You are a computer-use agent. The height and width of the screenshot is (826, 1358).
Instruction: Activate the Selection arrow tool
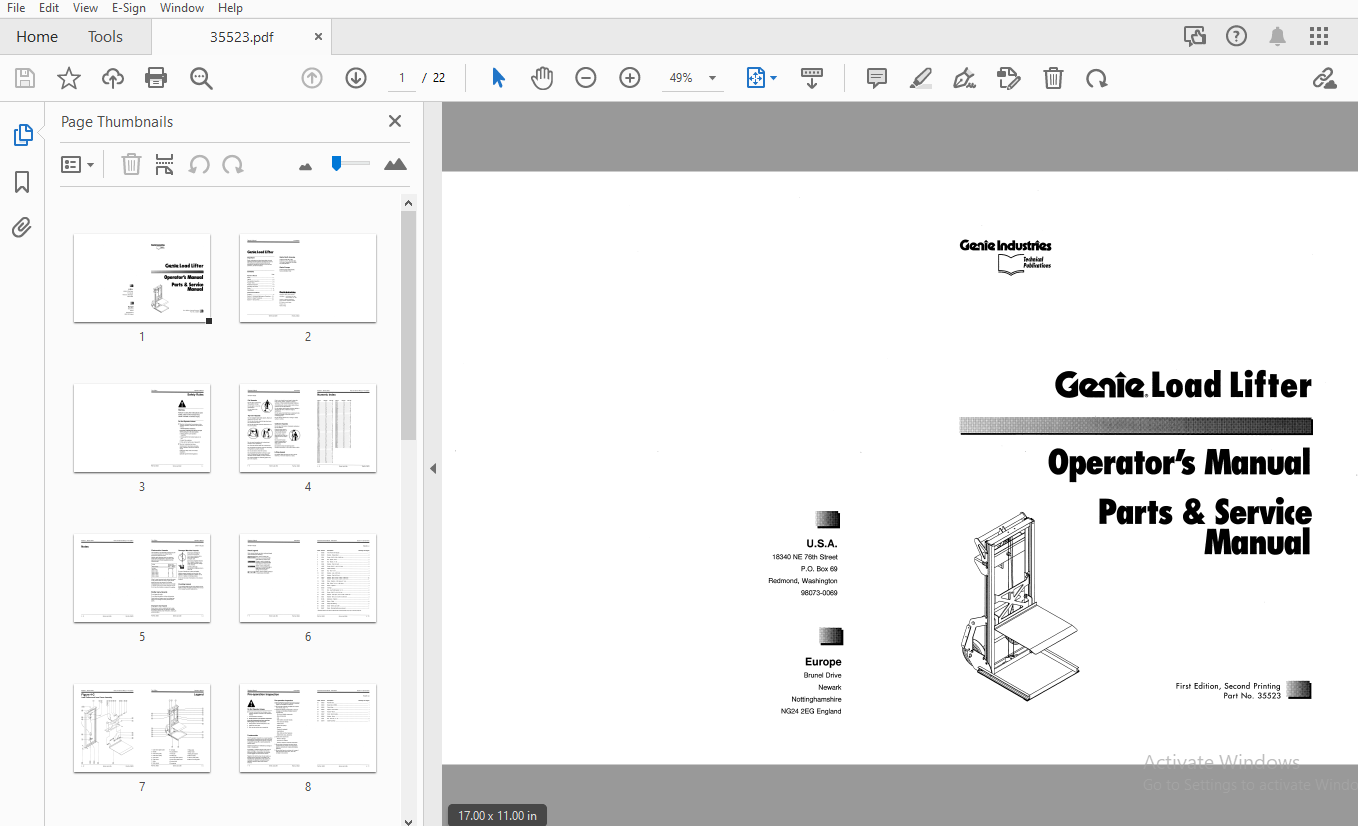pyautogui.click(x=498, y=78)
